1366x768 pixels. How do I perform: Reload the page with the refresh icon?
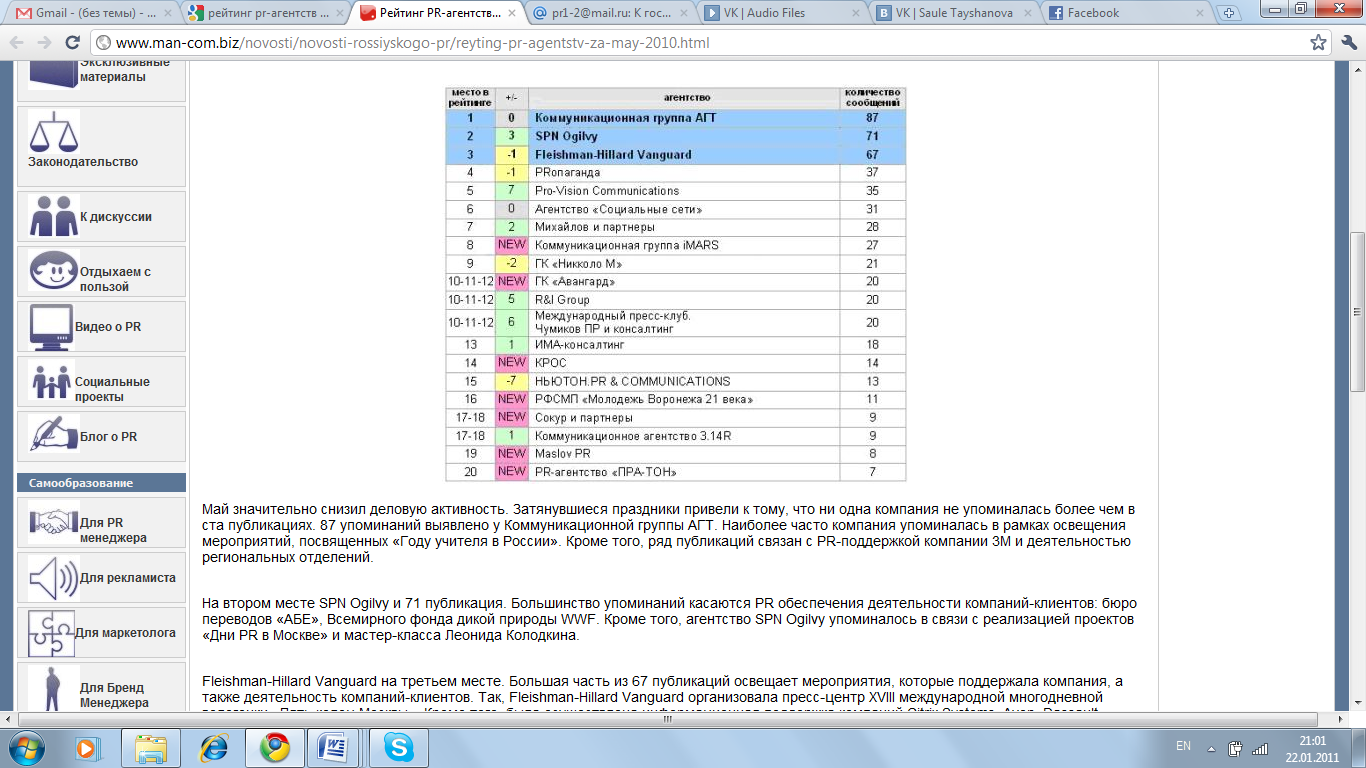(x=73, y=43)
